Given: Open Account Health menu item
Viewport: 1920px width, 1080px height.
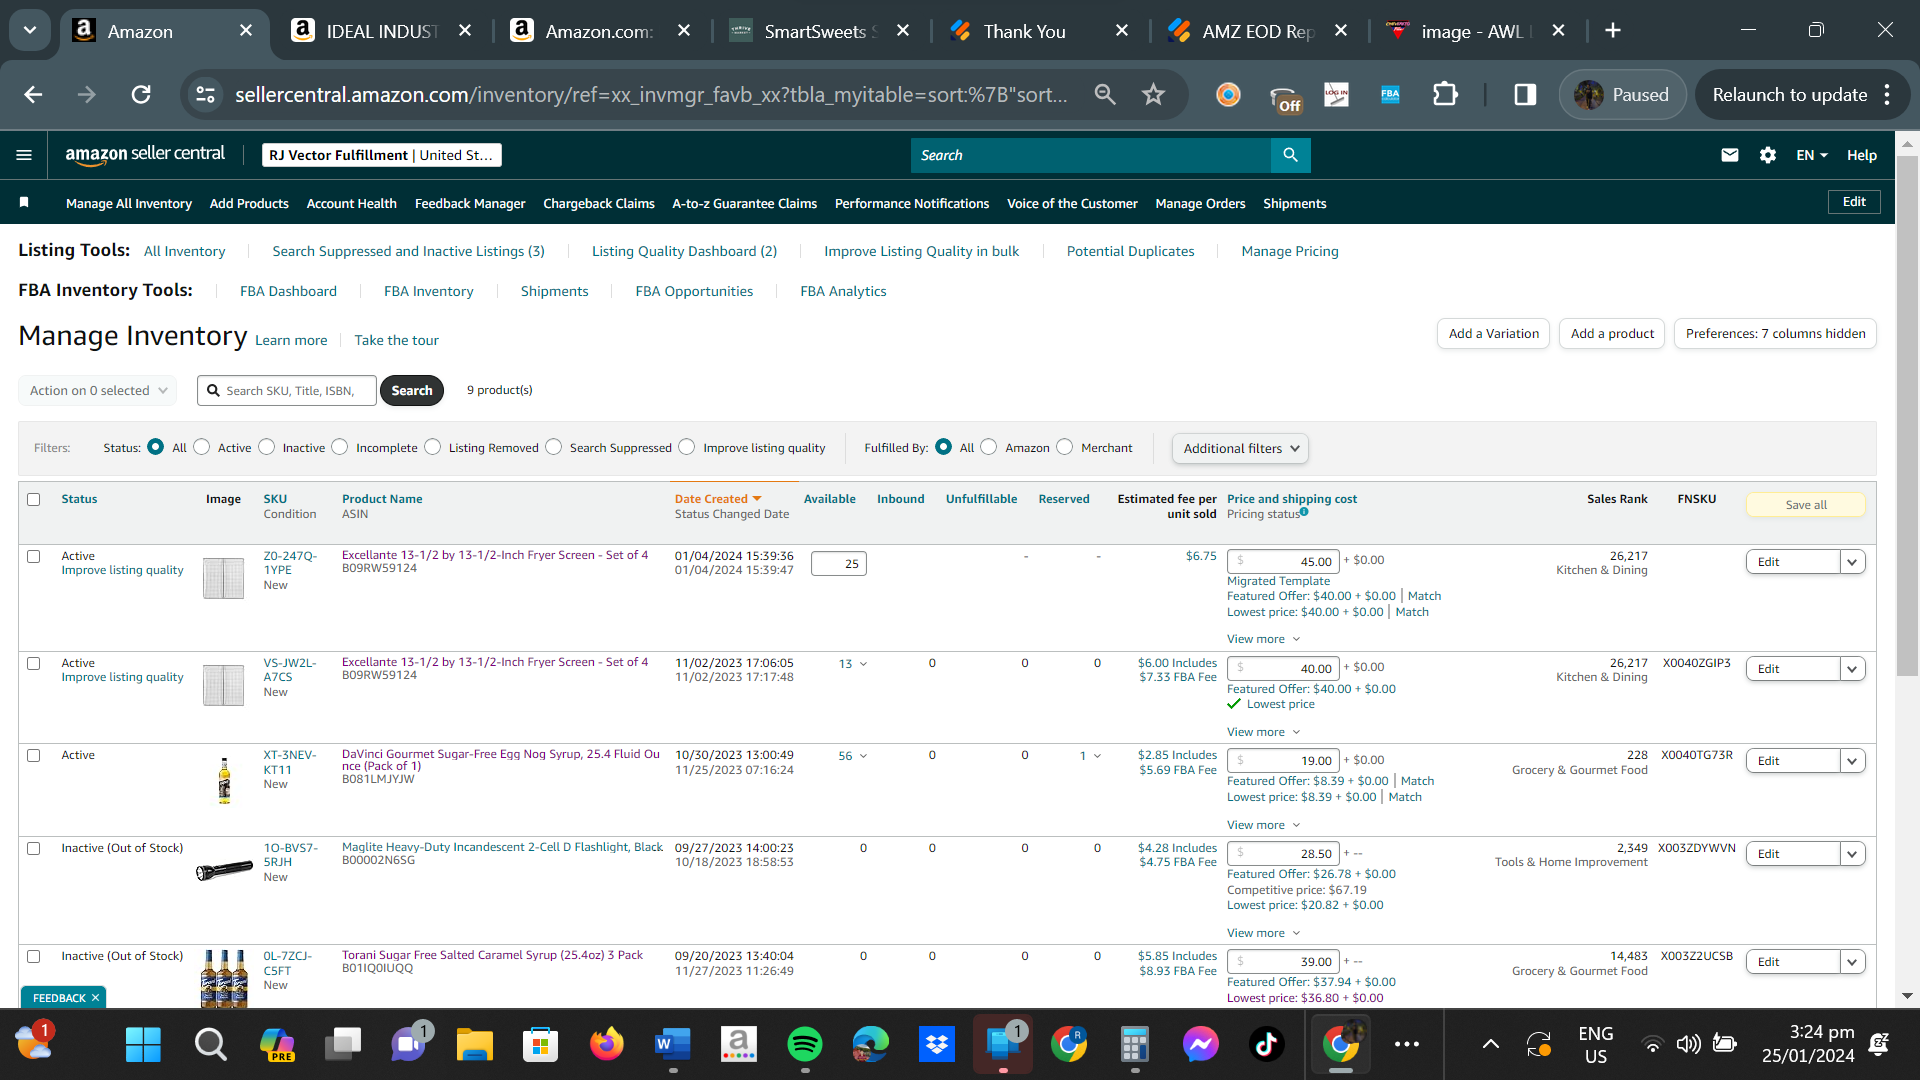Looking at the screenshot, I should coord(352,203).
